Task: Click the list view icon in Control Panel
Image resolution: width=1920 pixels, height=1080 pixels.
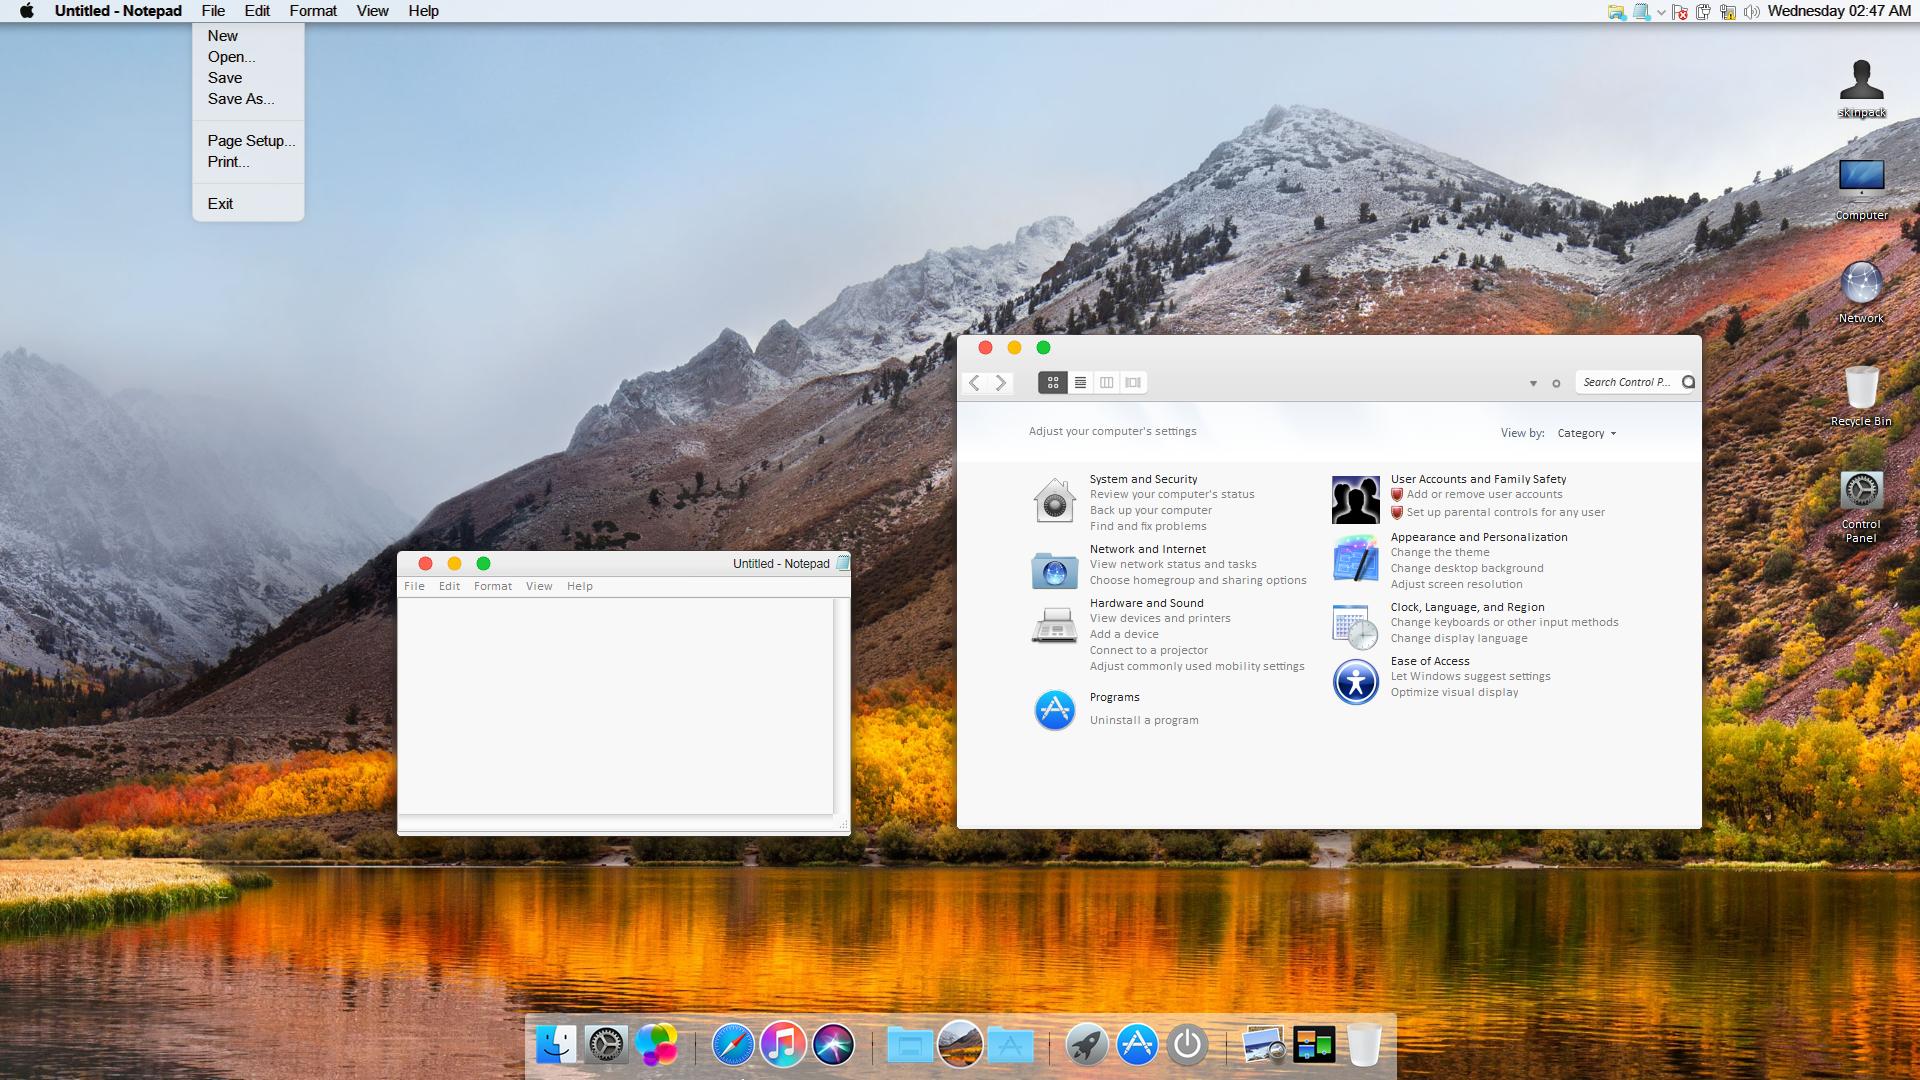Action: click(1080, 382)
